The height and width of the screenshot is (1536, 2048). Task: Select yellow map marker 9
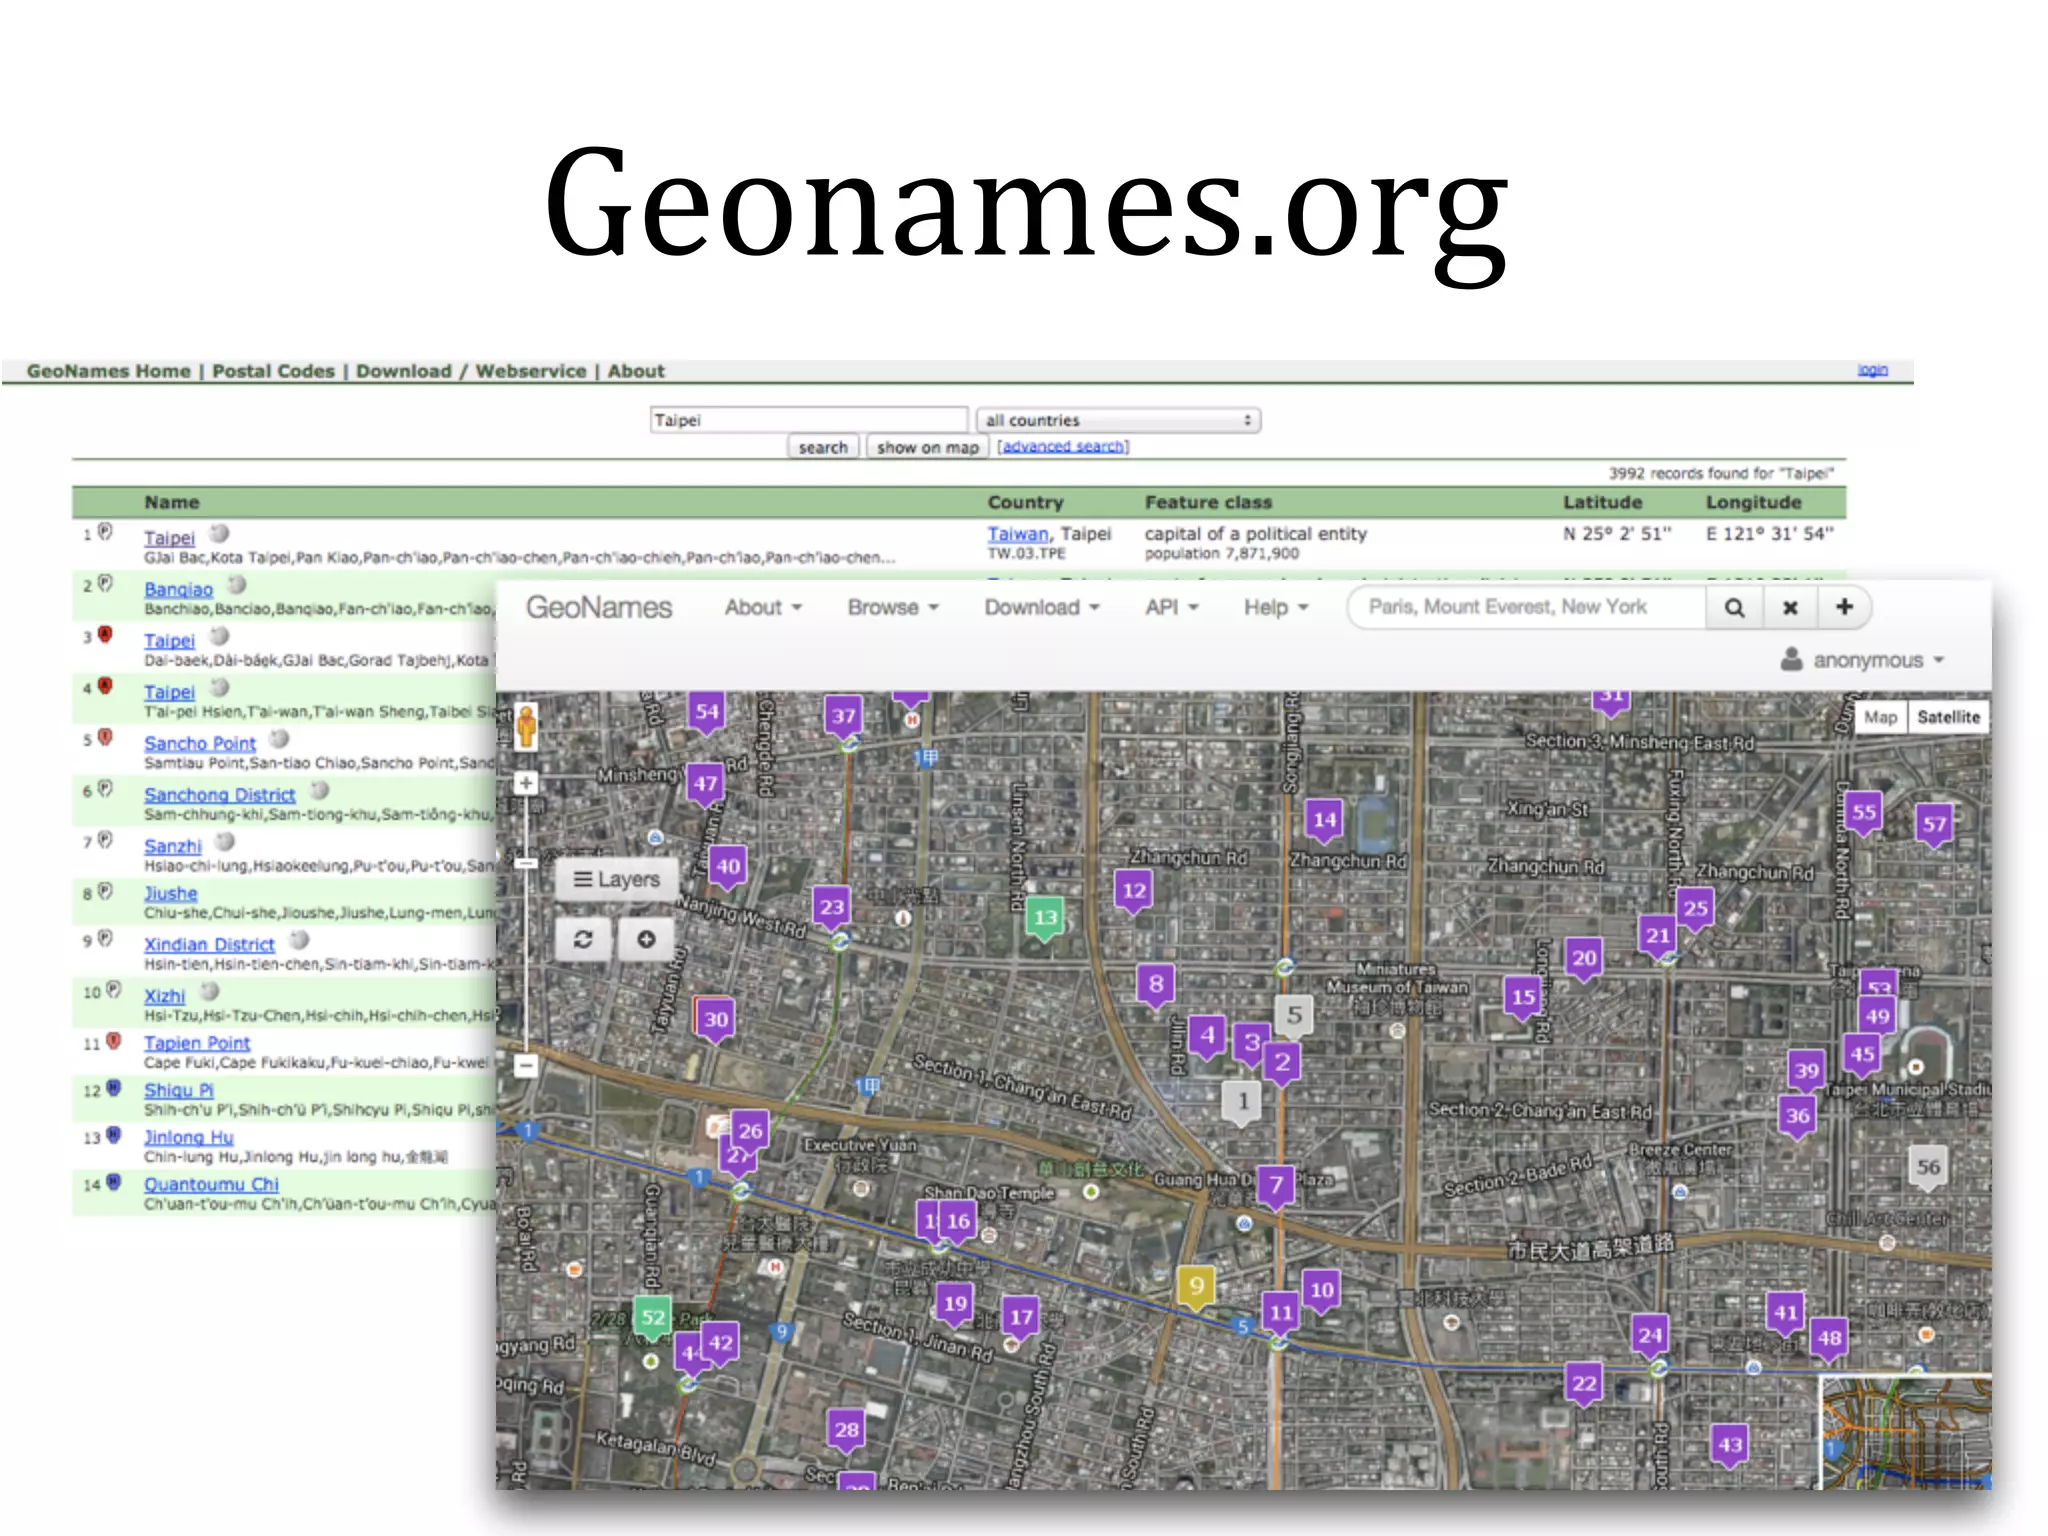point(1196,1287)
